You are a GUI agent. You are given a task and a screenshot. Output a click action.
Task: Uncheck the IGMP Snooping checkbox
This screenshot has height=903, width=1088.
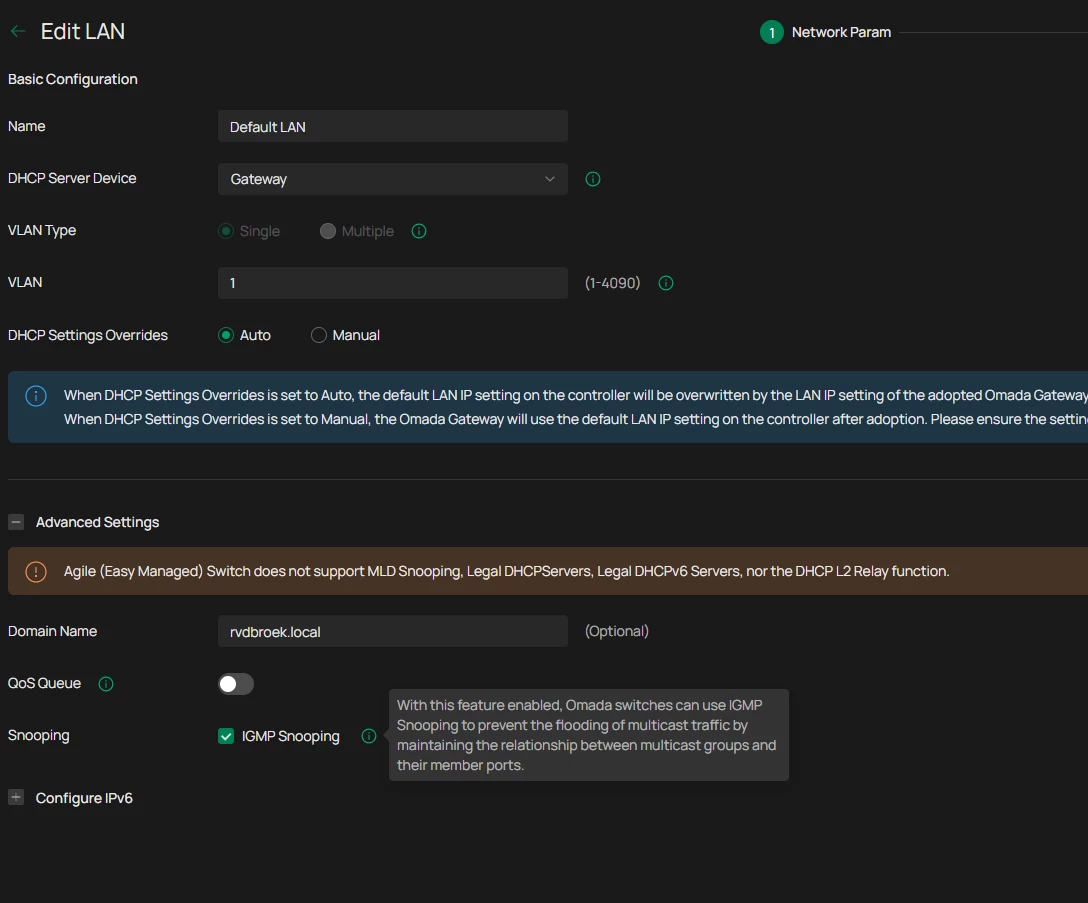226,736
